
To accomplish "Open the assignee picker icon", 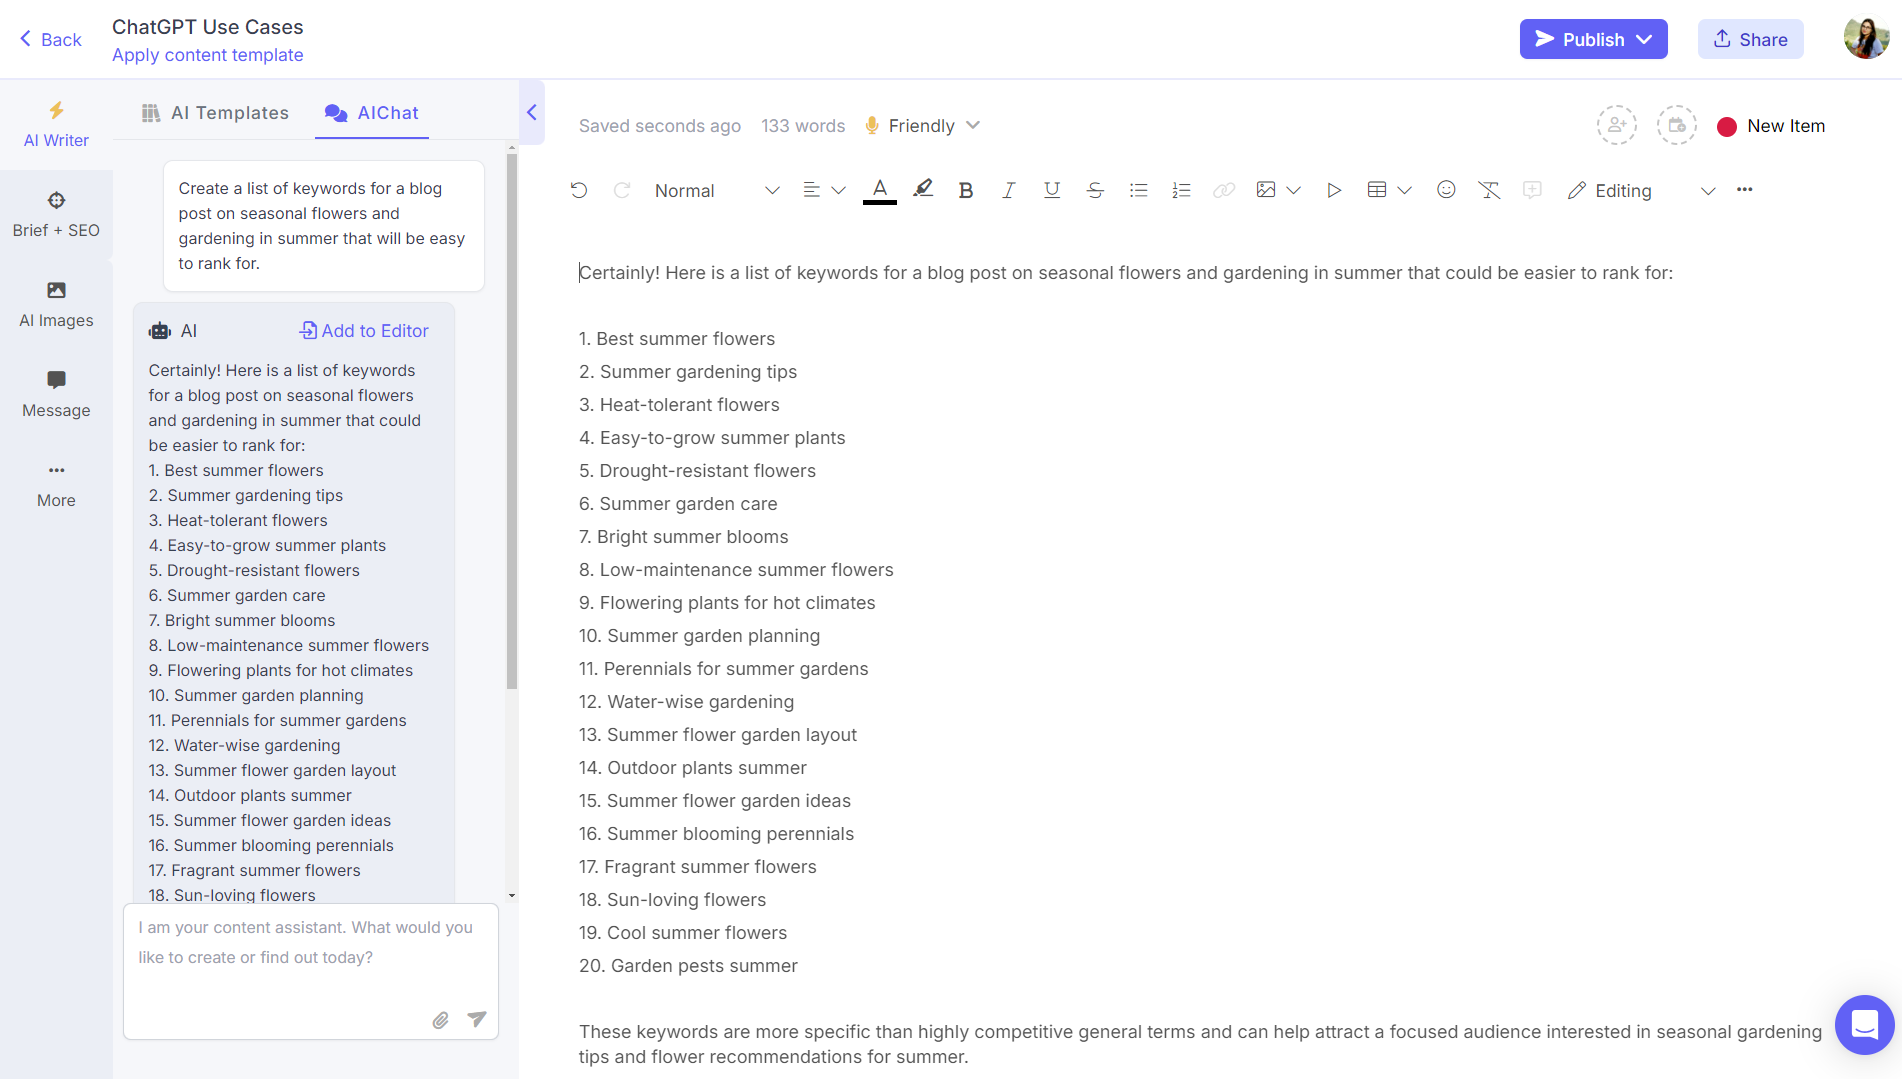I will 1617,125.
